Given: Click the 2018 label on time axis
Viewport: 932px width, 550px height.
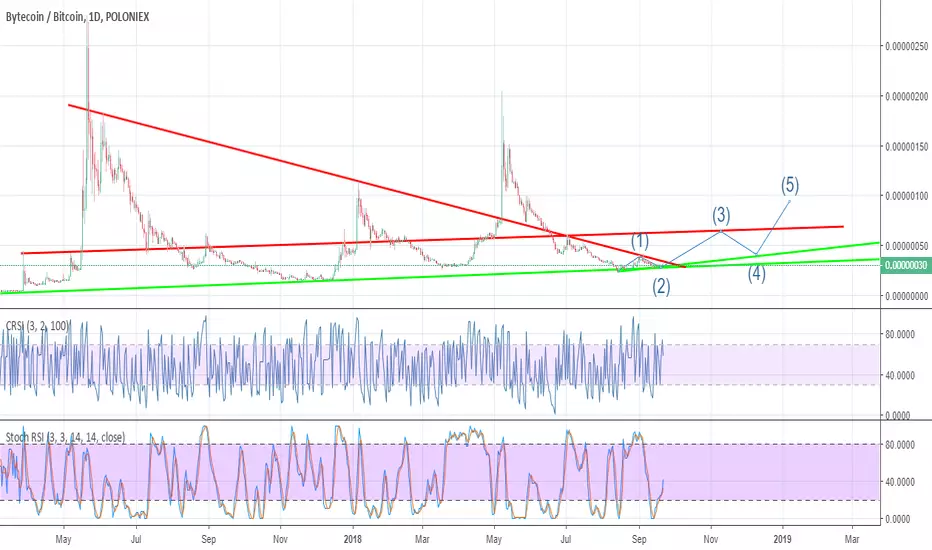Looking at the screenshot, I should 353,539.
